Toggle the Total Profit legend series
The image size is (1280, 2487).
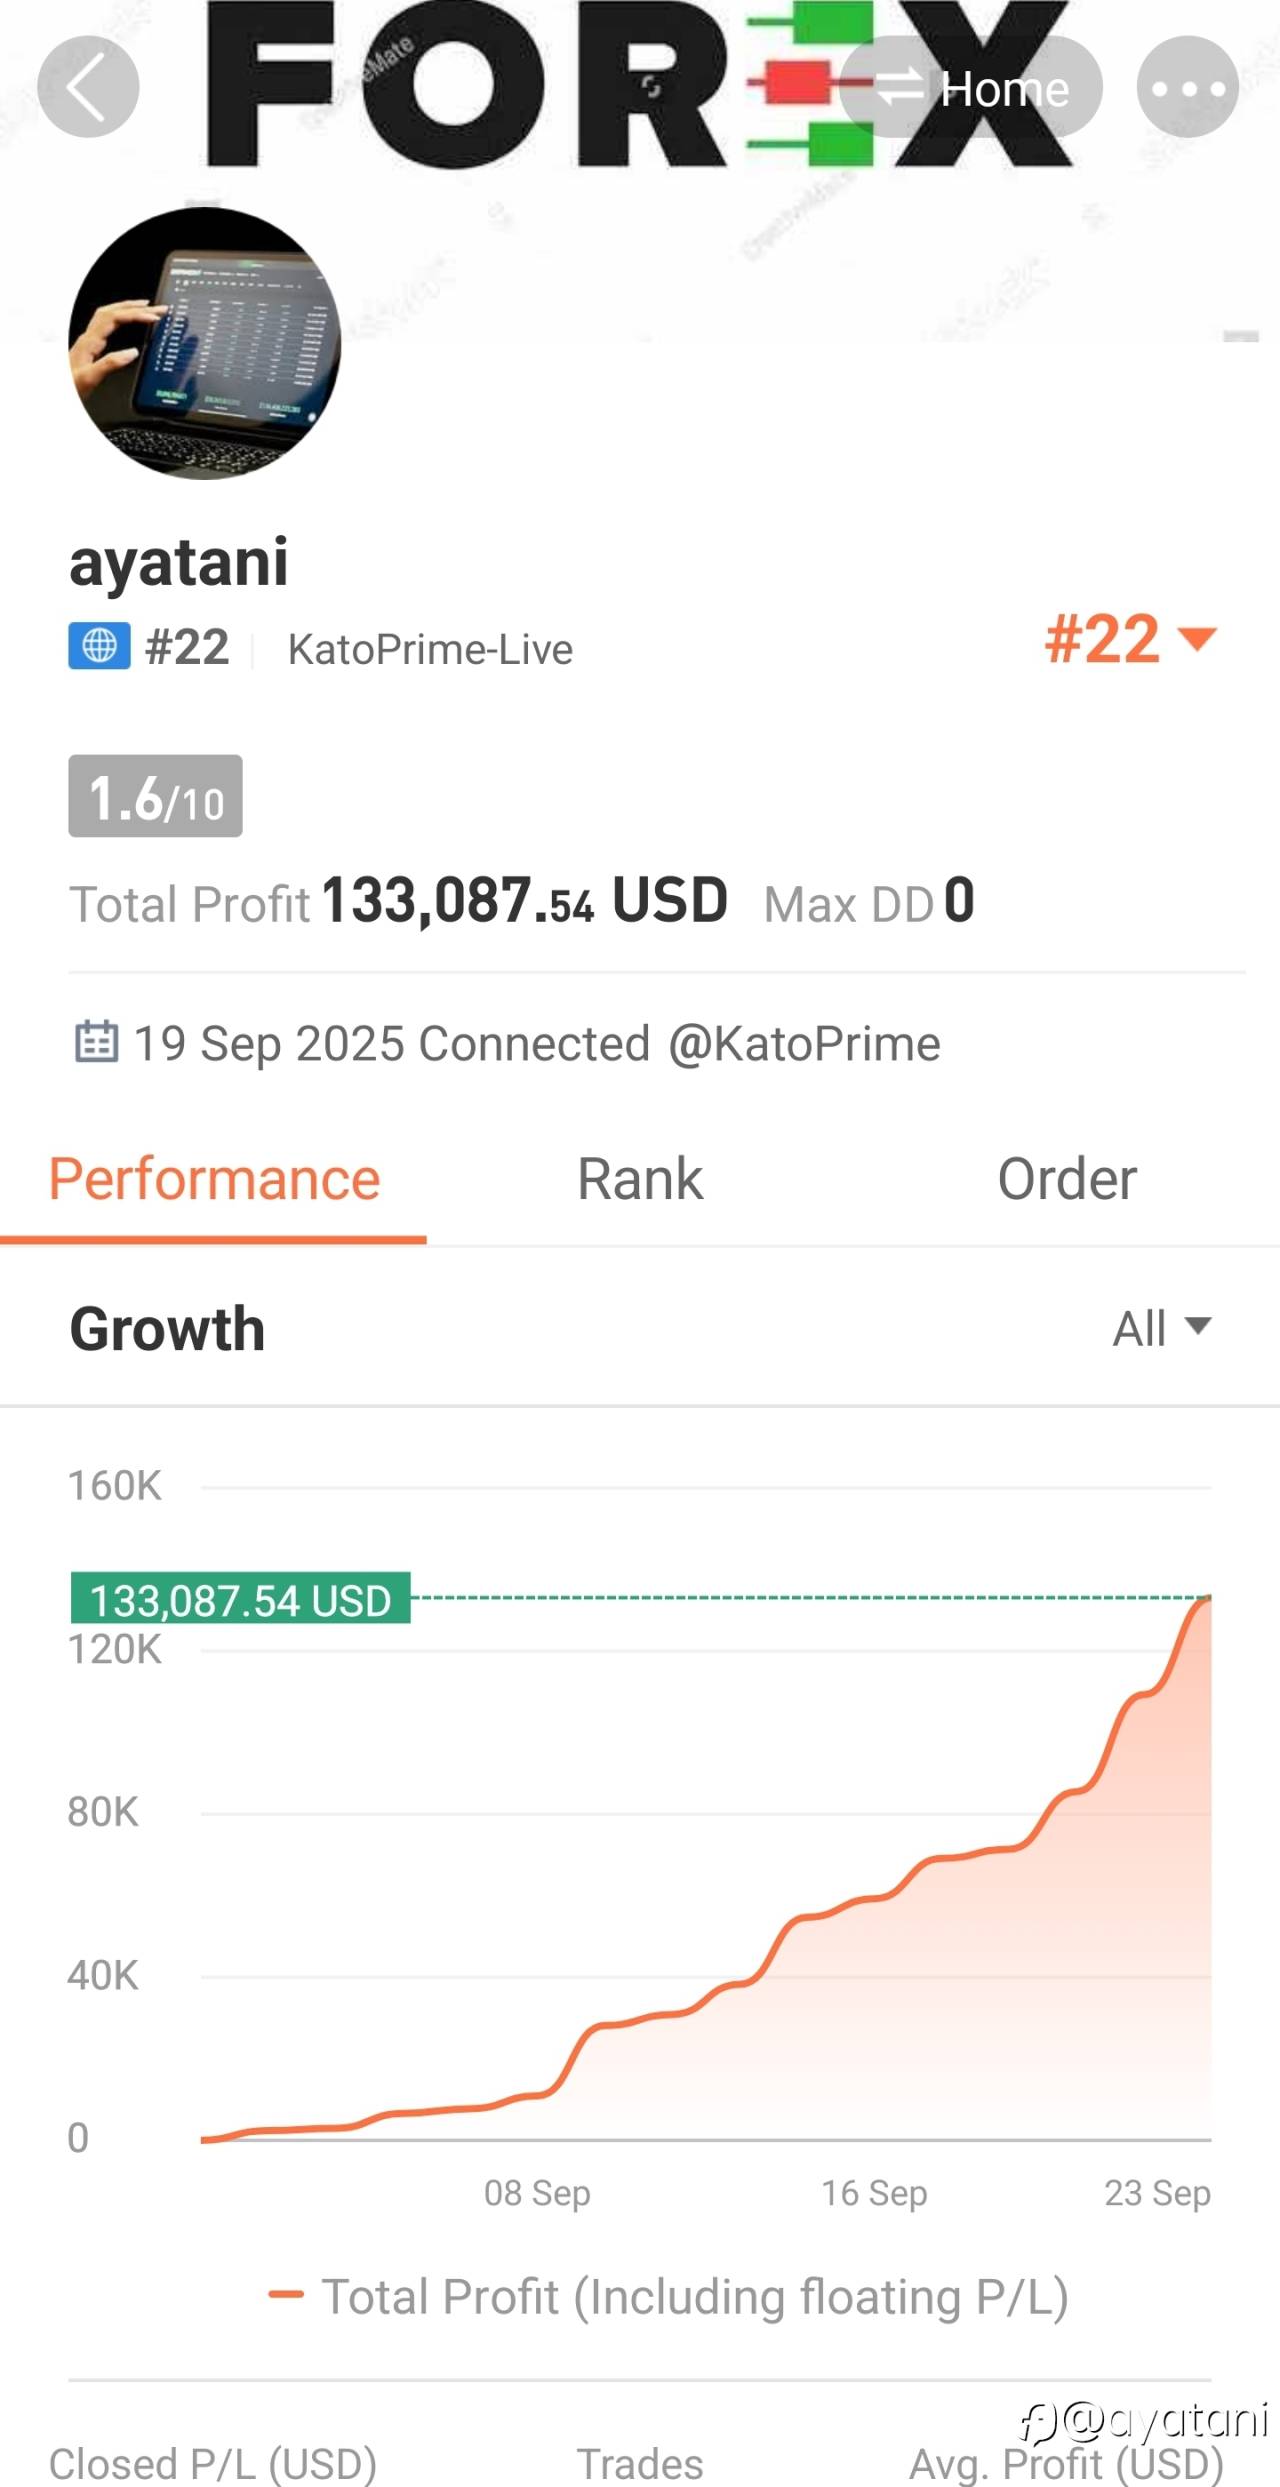click(668, 2296)
